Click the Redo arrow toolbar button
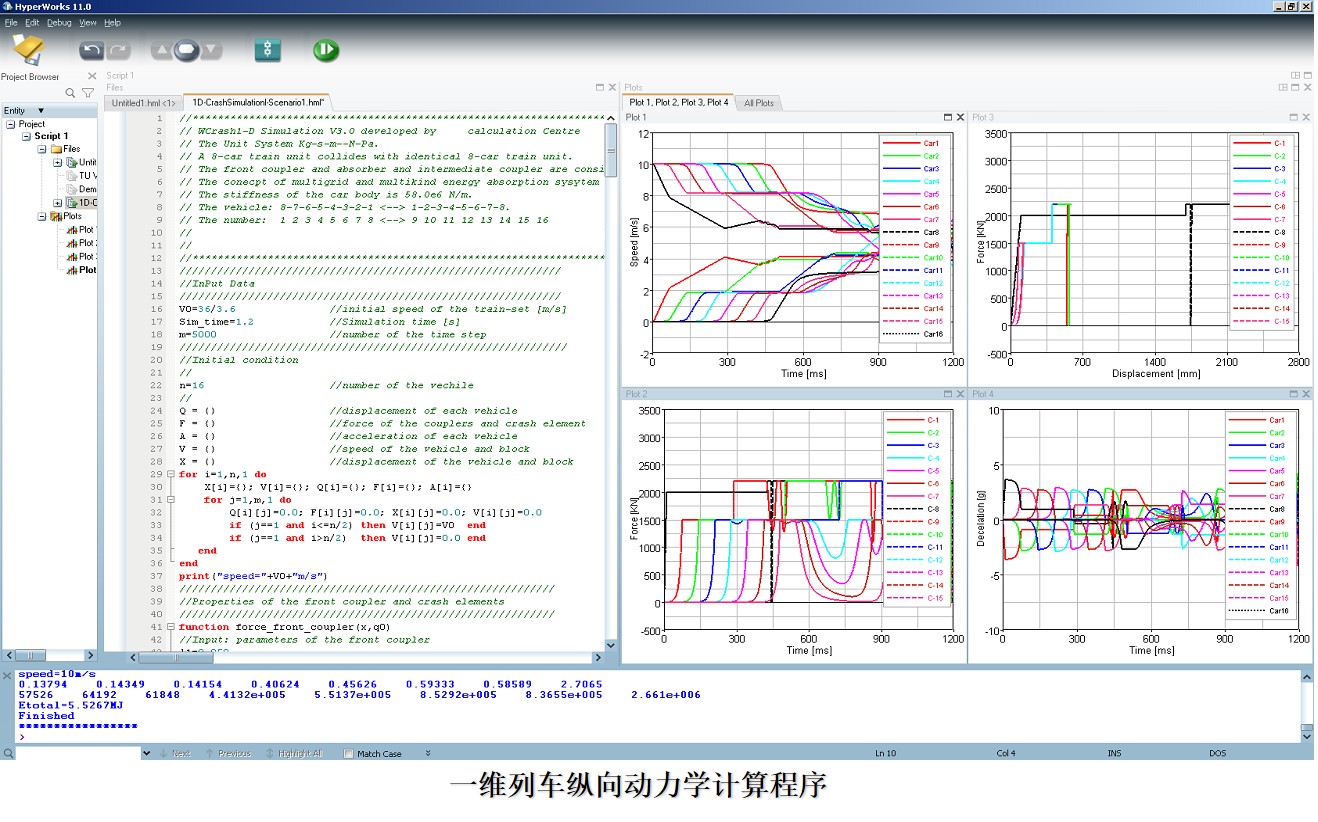The width and height of the screenshot is (1318, 822). point(119,50)
